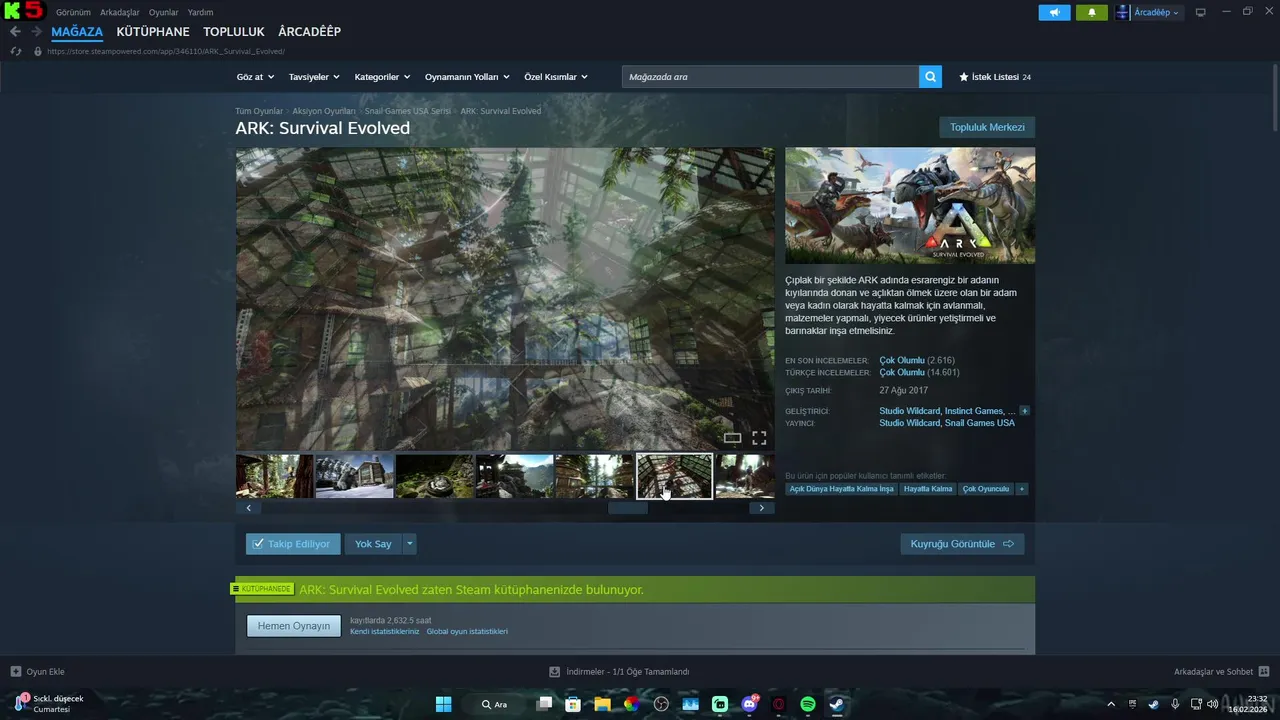Toggle the Takip Ediliyor follow checkbox

tap(258, 544)
